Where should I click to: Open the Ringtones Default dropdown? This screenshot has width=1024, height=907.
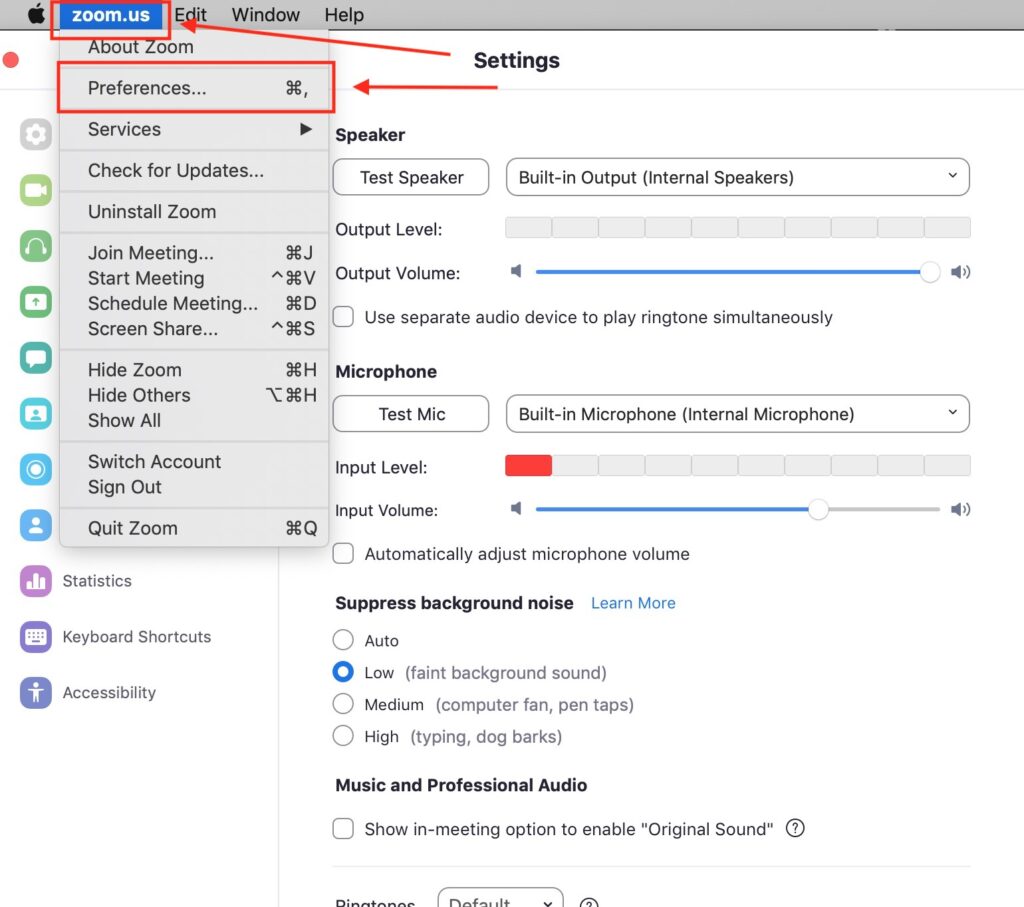tap(500, 898)
